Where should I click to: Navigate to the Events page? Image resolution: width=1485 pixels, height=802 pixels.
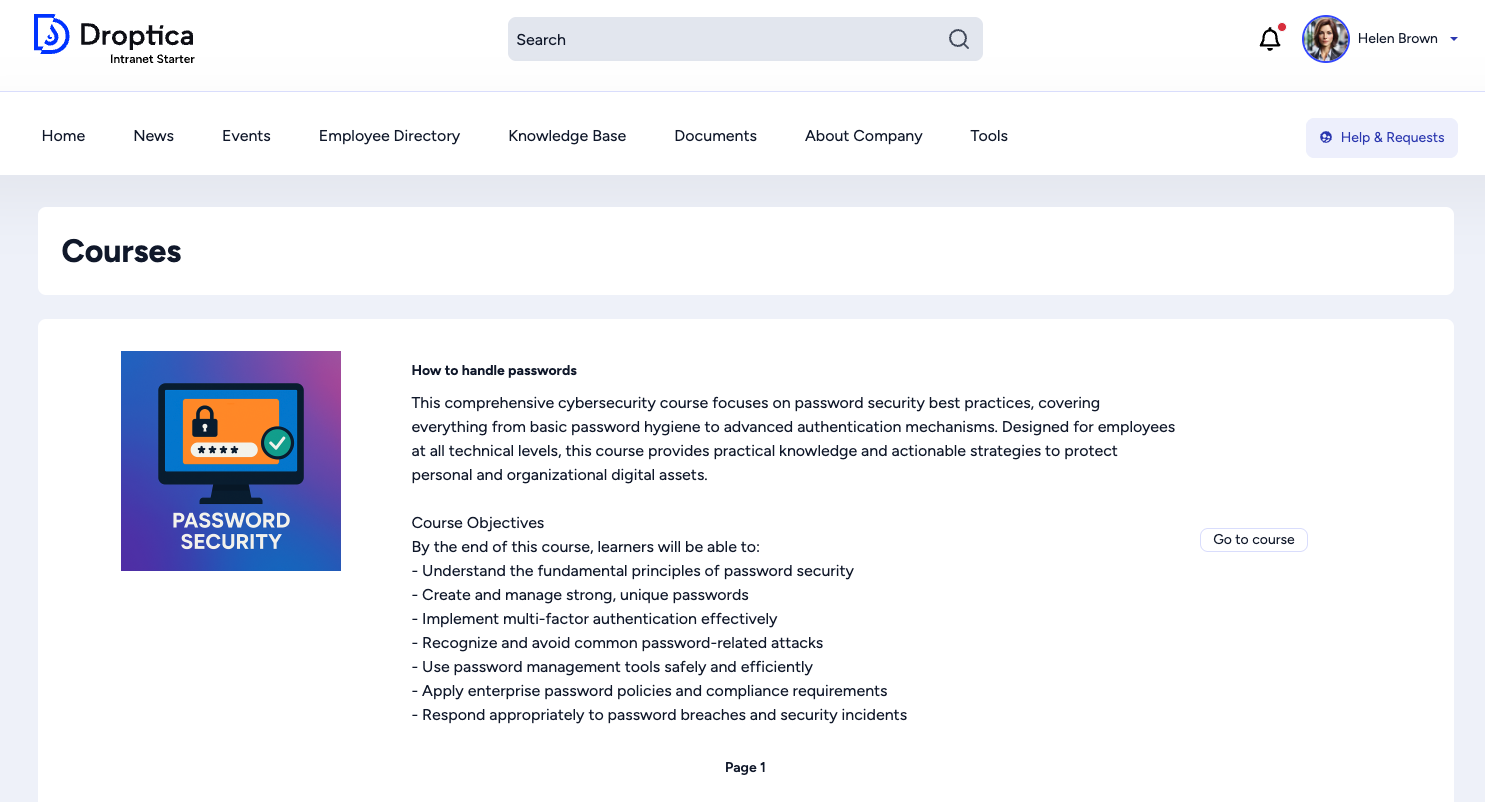pos(246,136)
